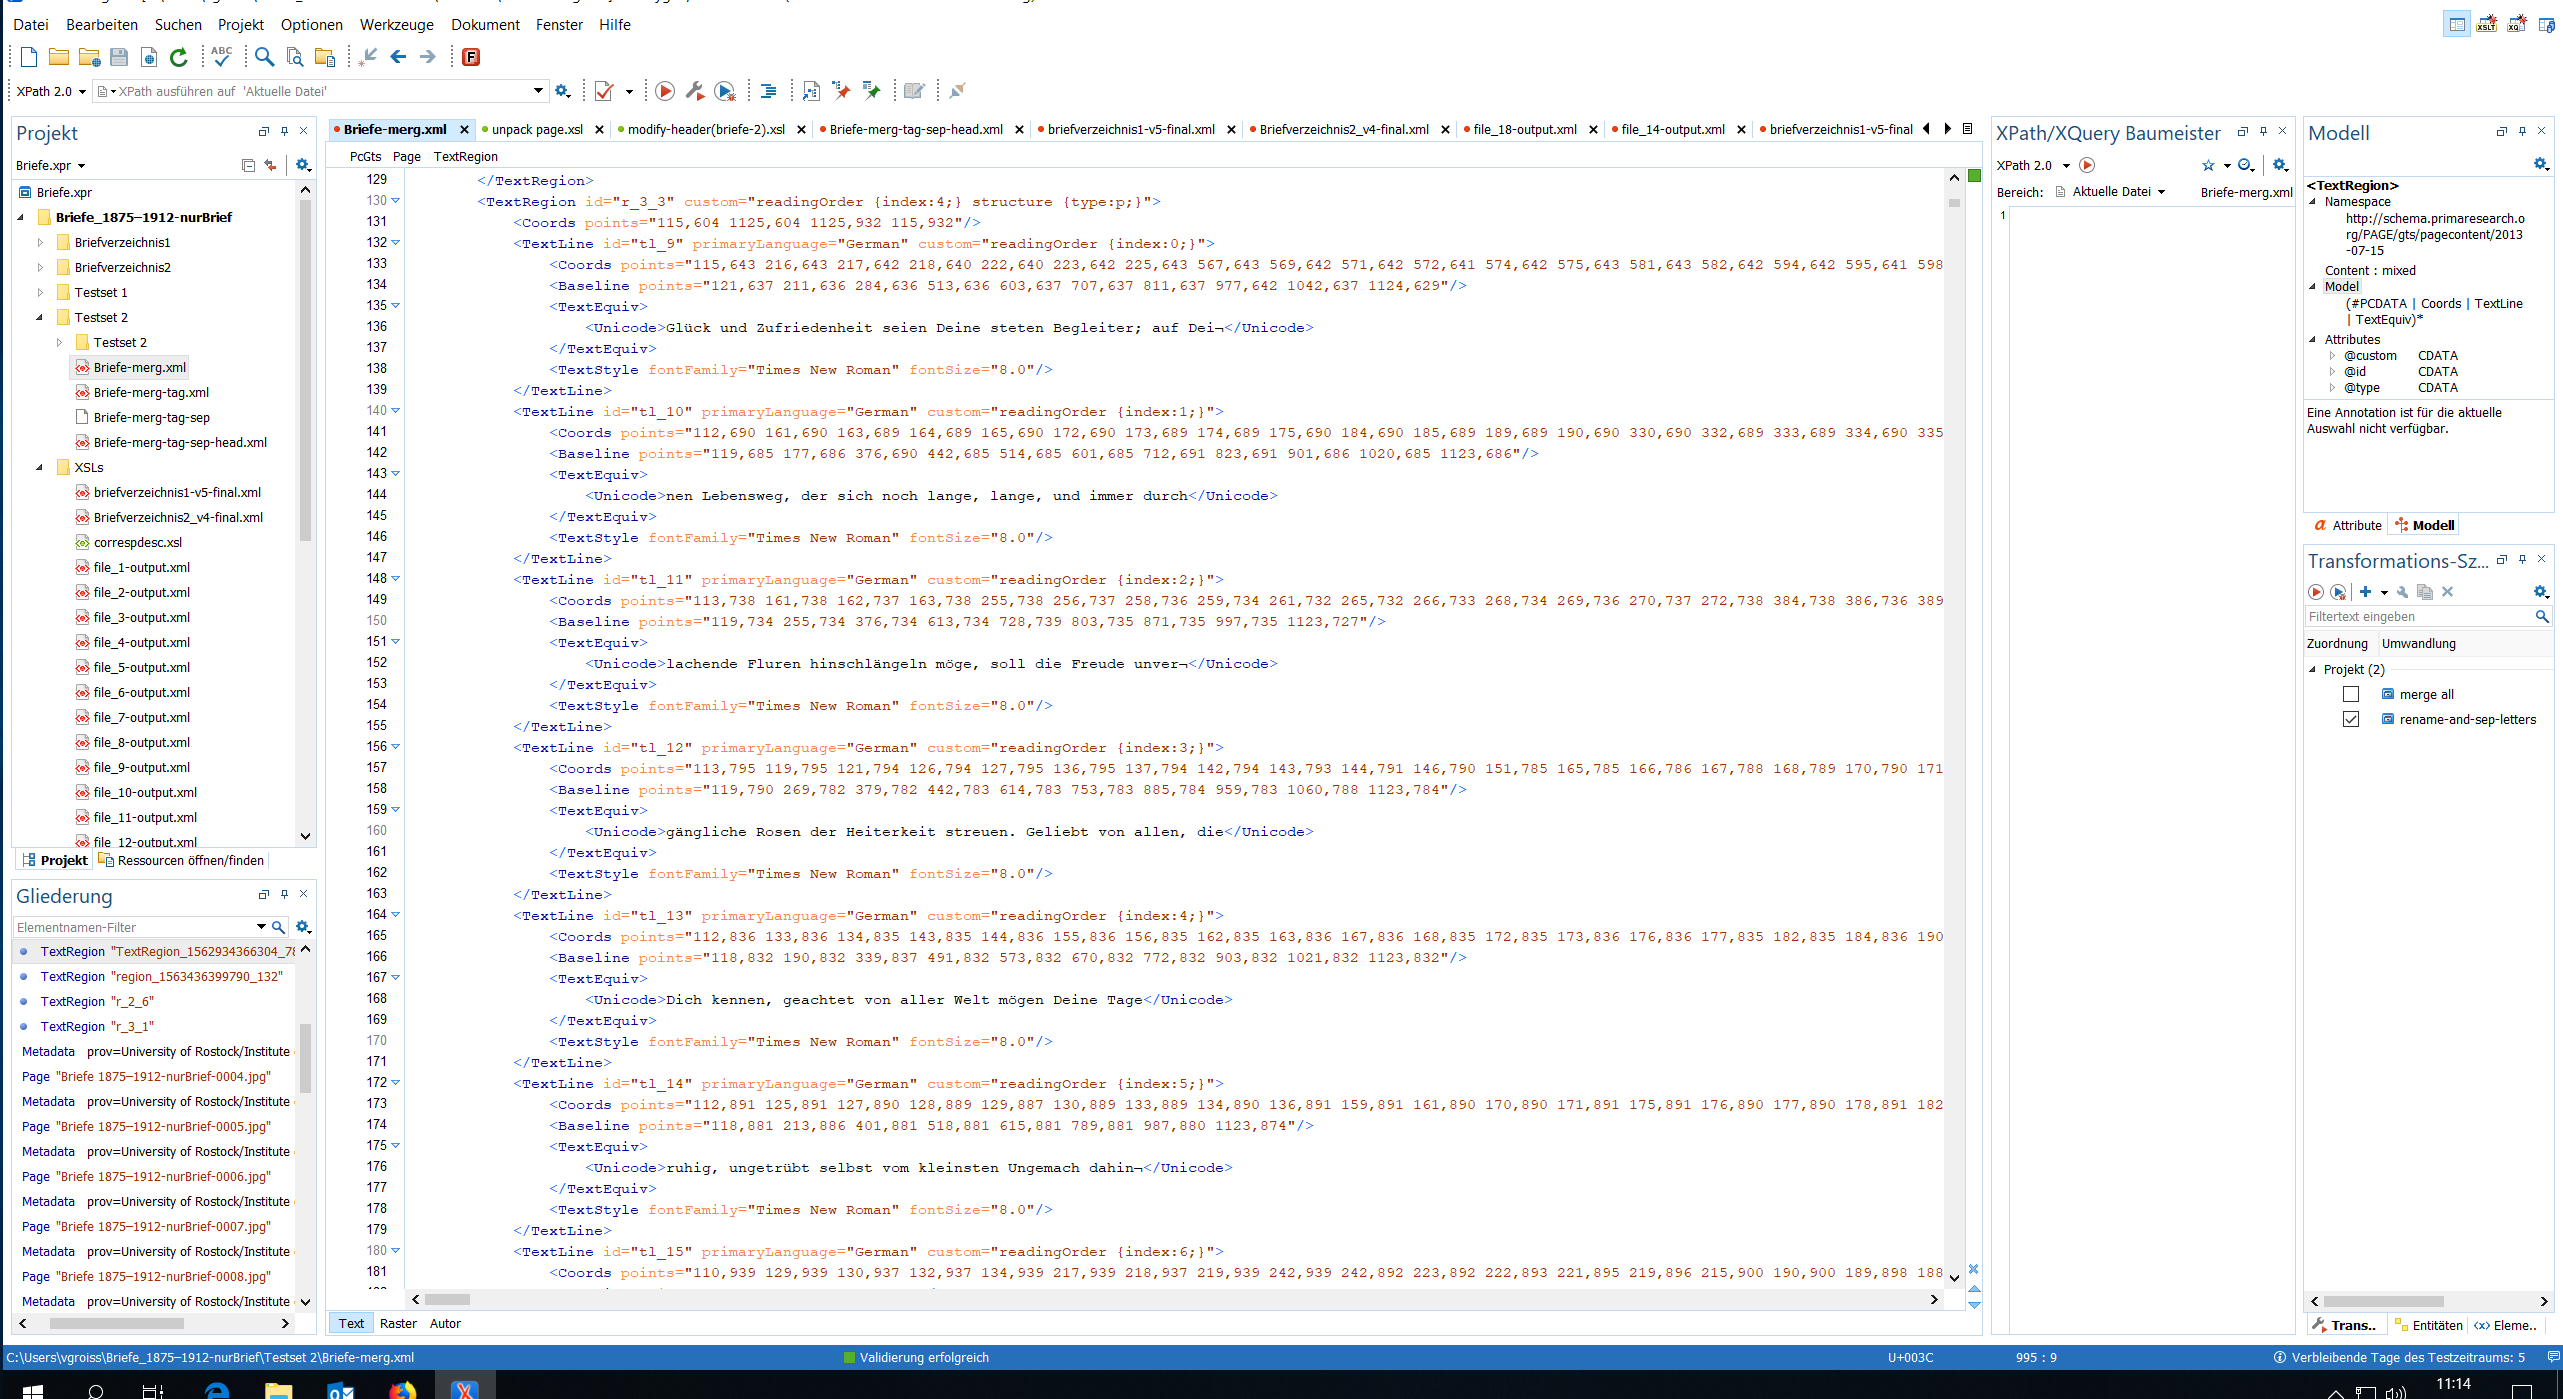
Task: Apply transformation scenario red play icon
Action: click(665, 91)
